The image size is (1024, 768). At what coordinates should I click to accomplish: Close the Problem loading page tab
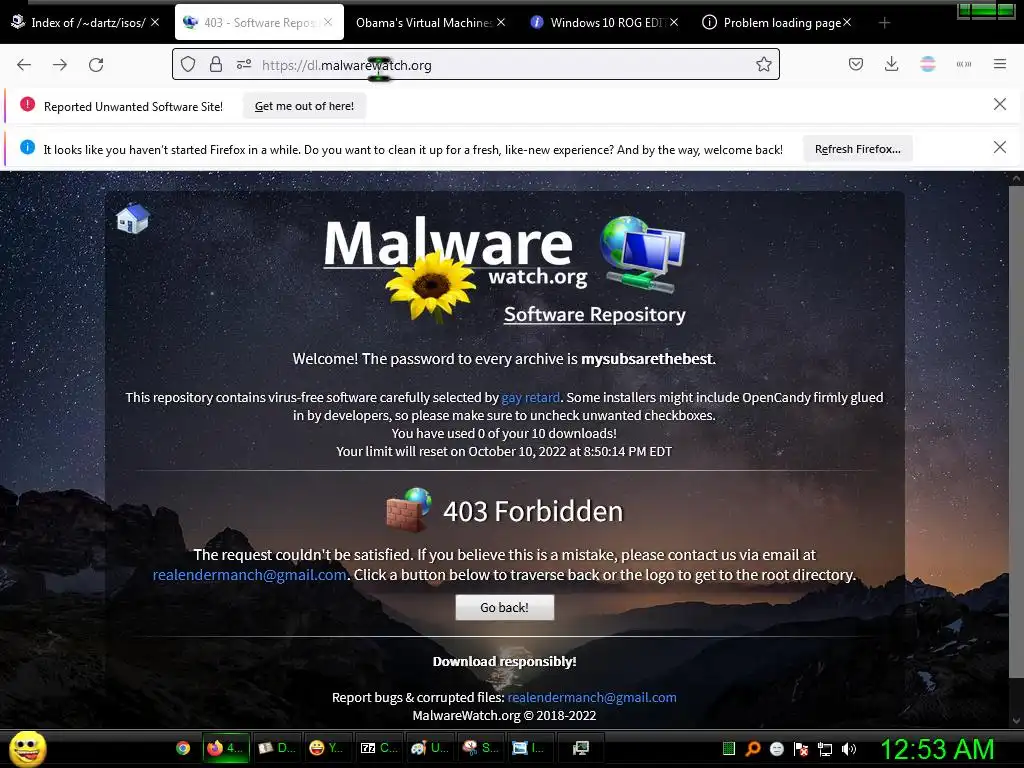[846, 22]
